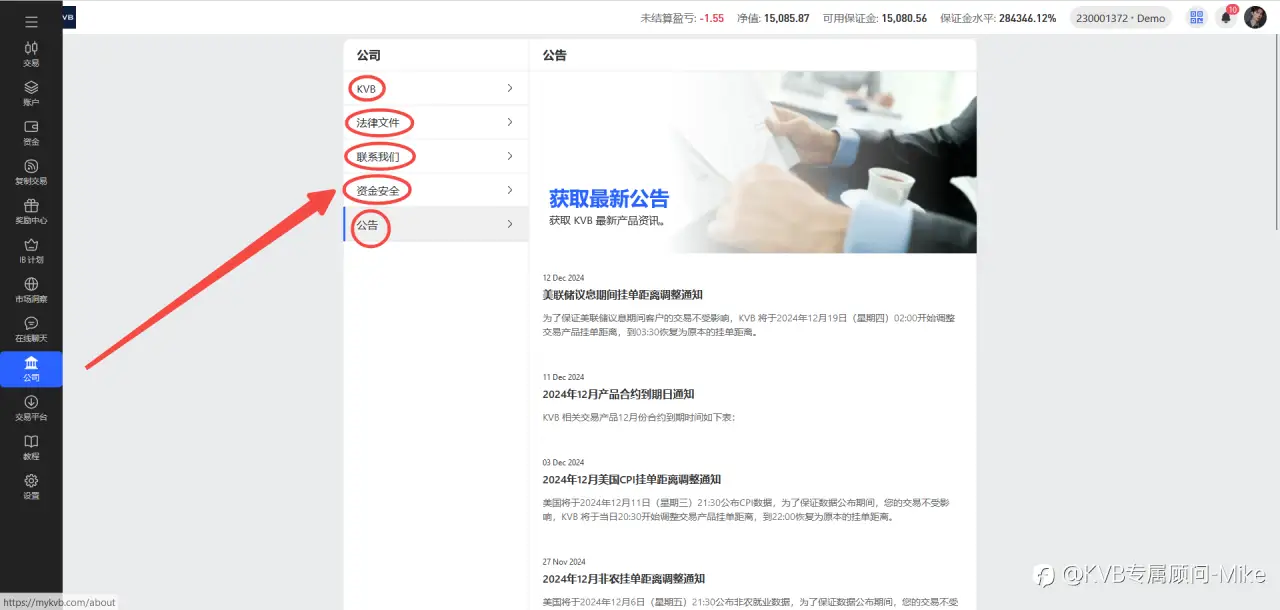Expand the KVB chevron arrow
This screenshot has height=610, width=1280.
510,88
